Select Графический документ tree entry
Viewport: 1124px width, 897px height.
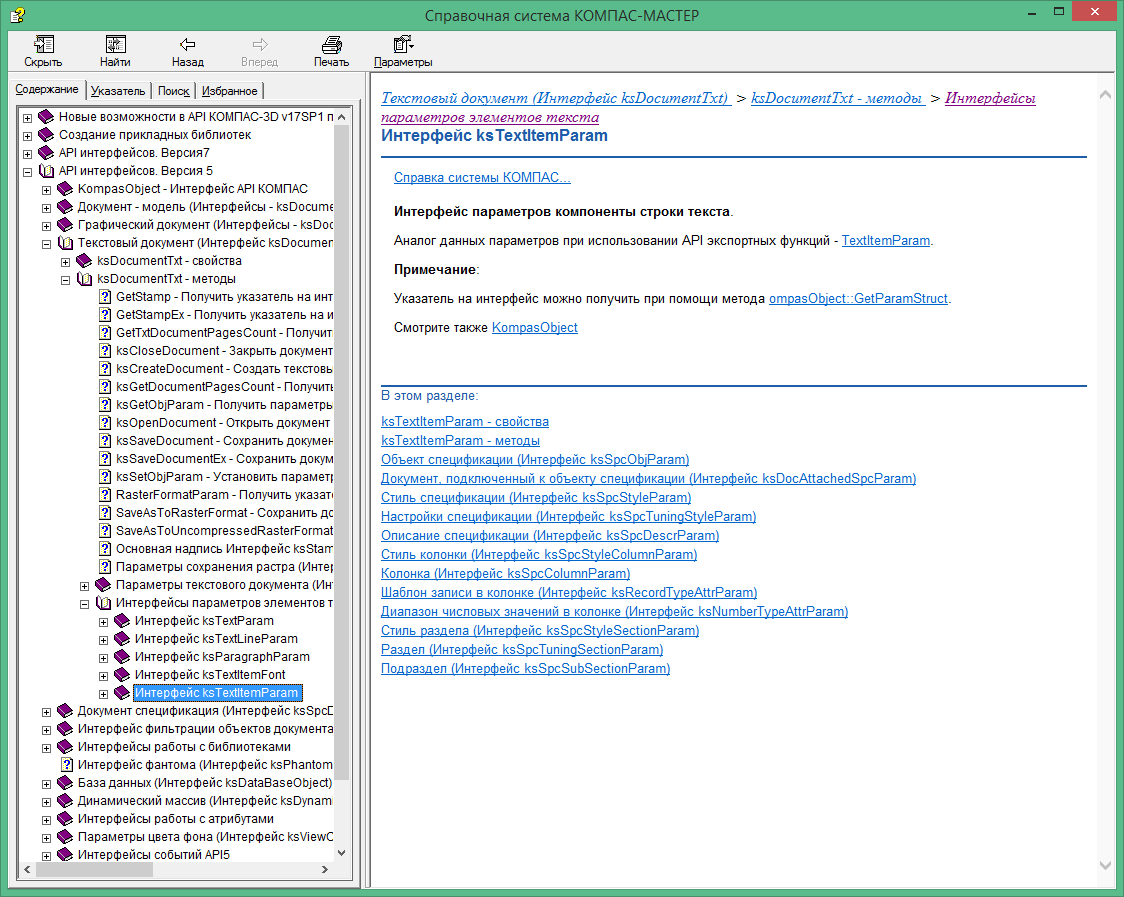pyautogui.click(x=205, y=225)
